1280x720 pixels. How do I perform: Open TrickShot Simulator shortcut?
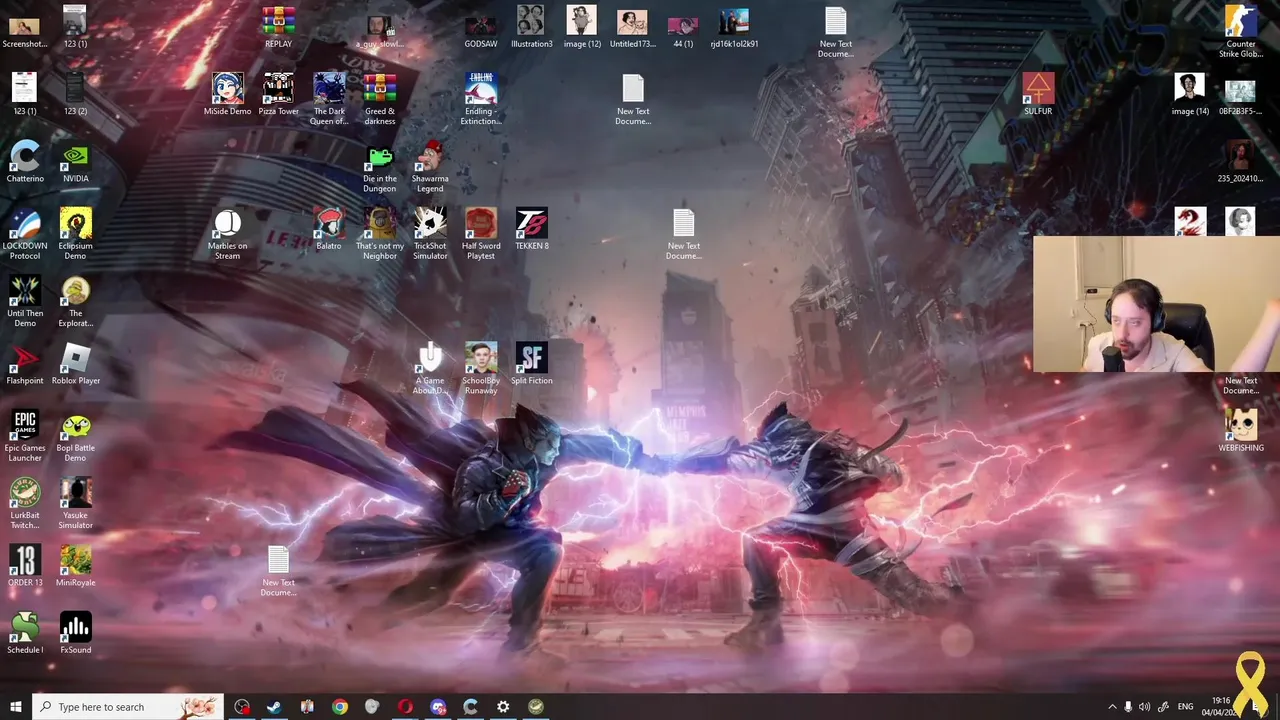[430, 233]
